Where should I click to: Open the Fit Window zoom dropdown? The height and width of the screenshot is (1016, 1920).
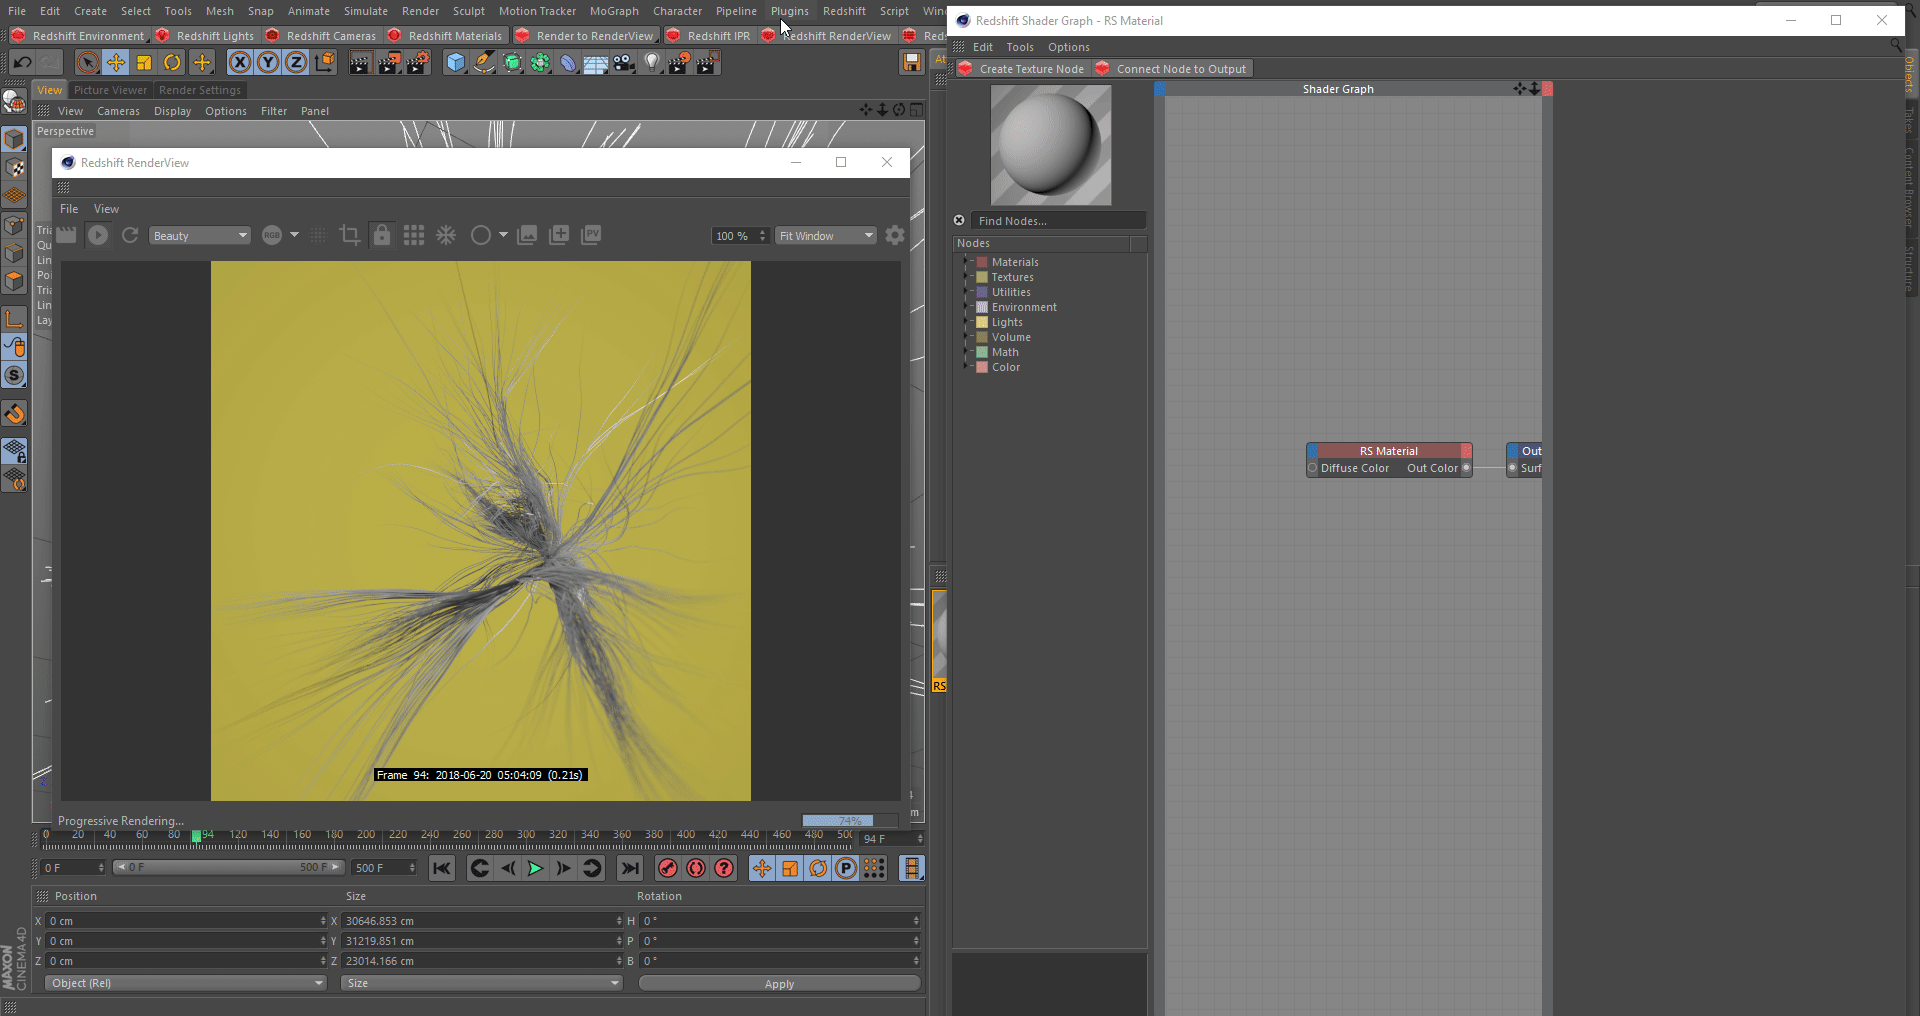(x=826, y=236)
